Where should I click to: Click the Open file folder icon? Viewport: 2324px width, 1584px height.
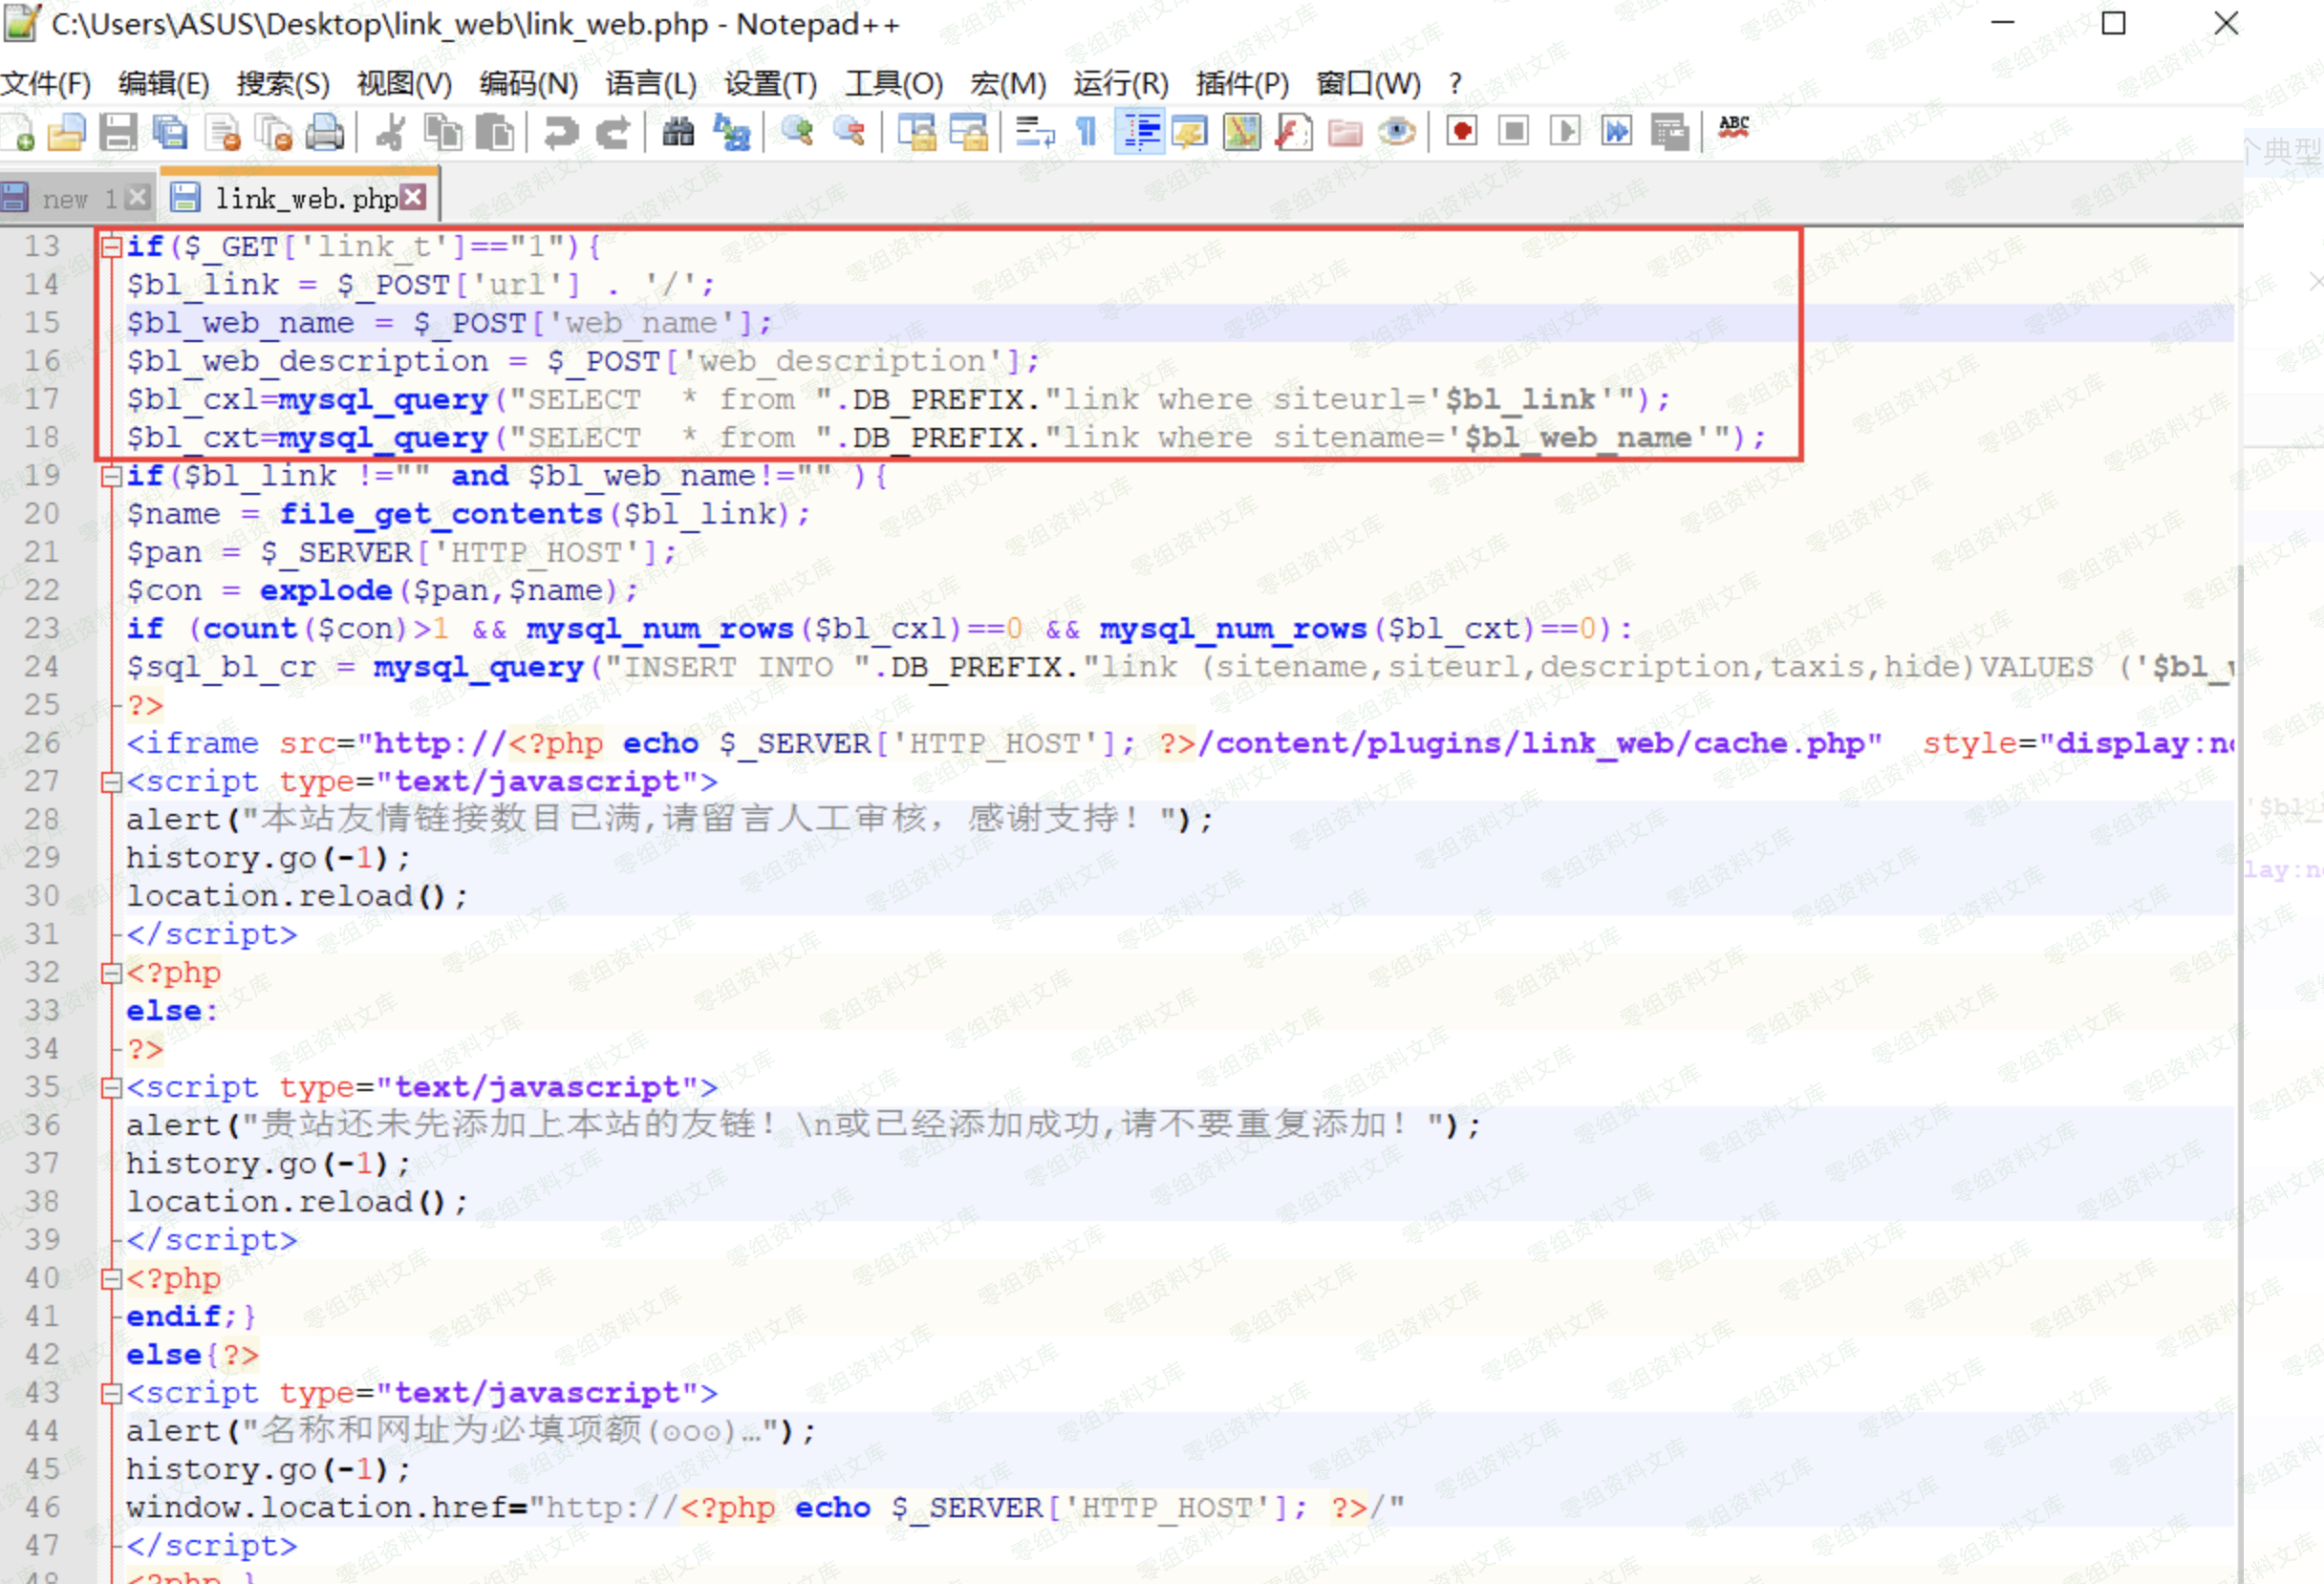tap(67, 132)
